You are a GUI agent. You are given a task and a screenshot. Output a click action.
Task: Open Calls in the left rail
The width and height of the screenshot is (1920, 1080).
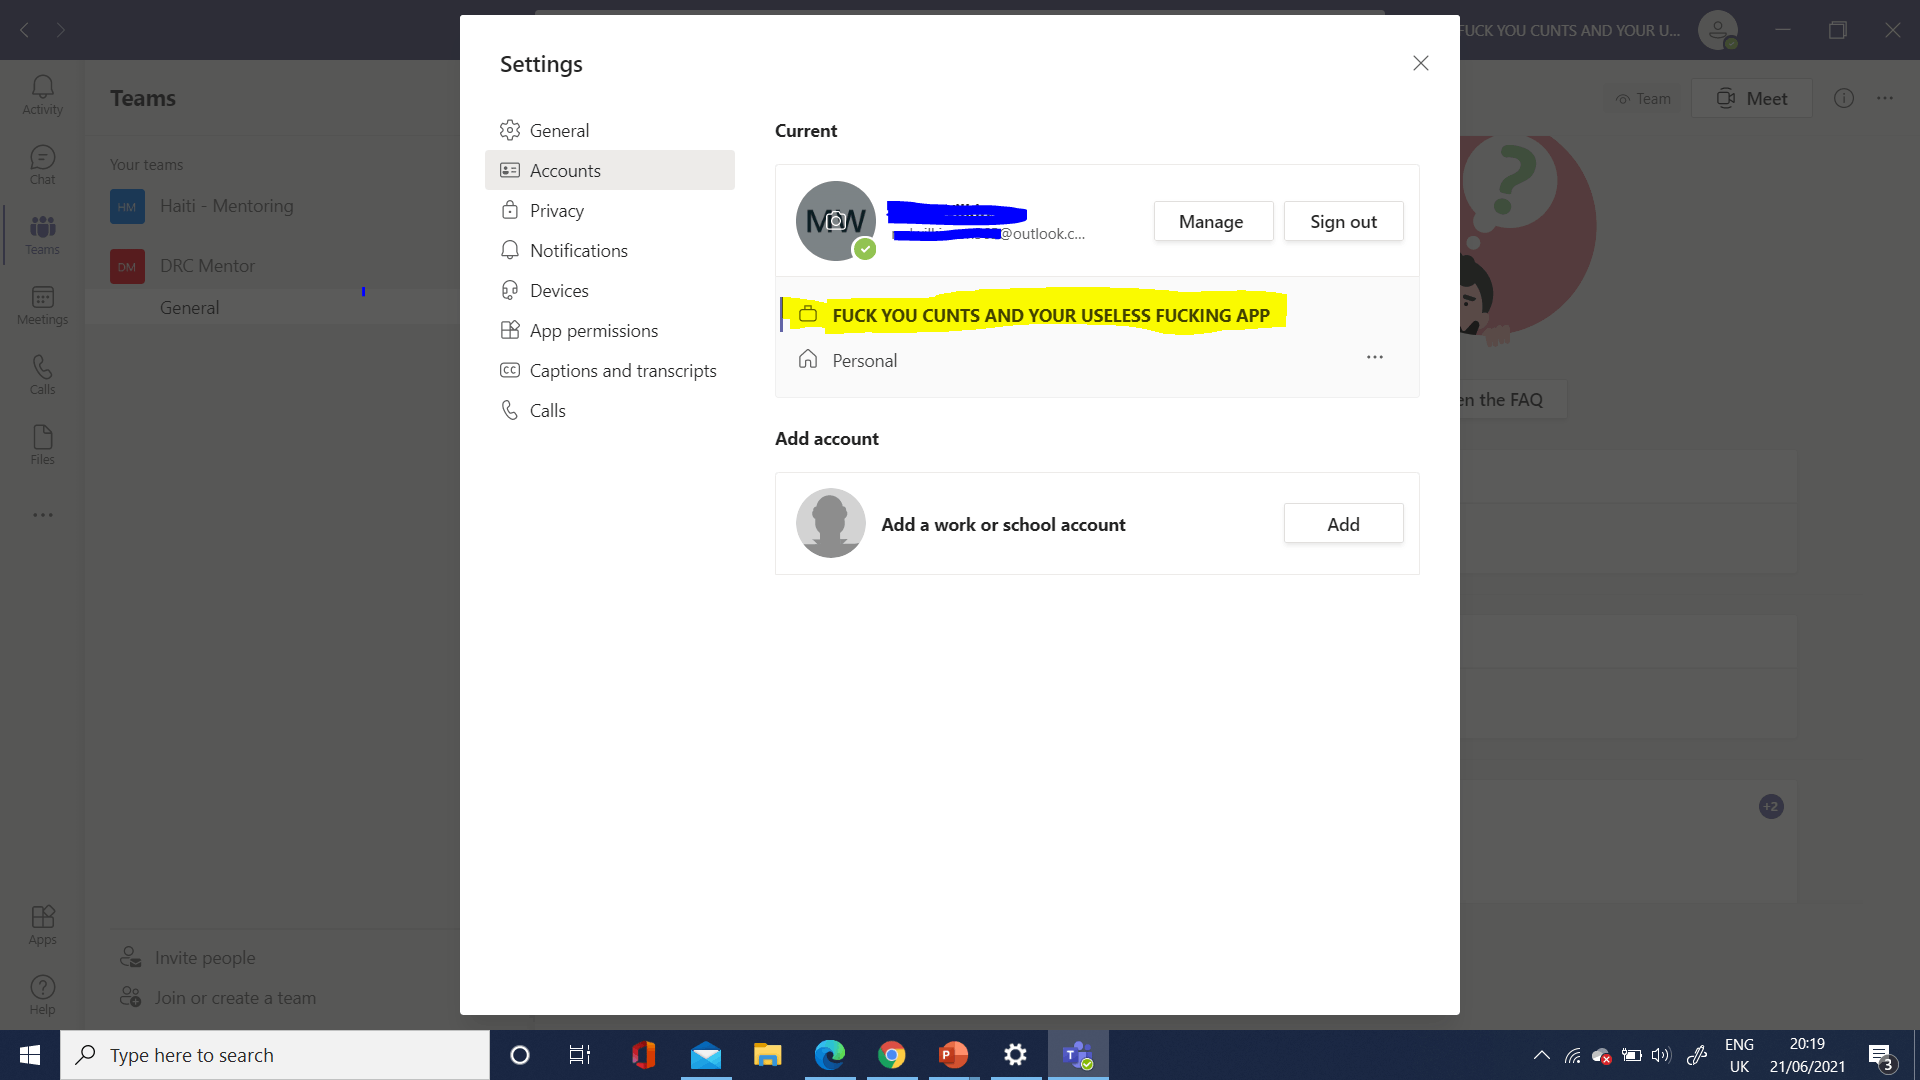click(x=42, y=375)
